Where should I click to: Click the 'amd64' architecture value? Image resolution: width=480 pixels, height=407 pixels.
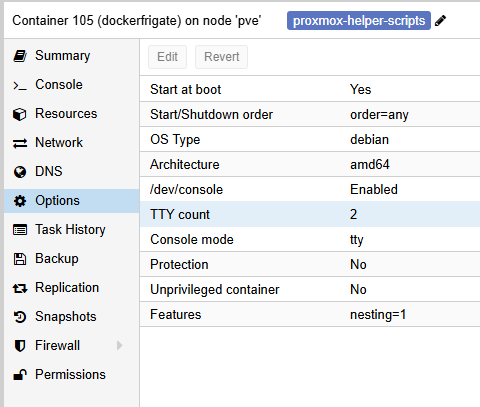click(370, 164)
